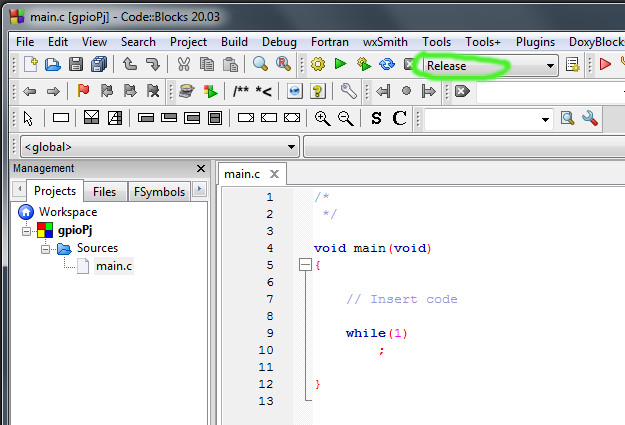The height and width of the screenshot is (425, 625).
Task: Insert doxygen block comment icon
Action: click(241, 91)
